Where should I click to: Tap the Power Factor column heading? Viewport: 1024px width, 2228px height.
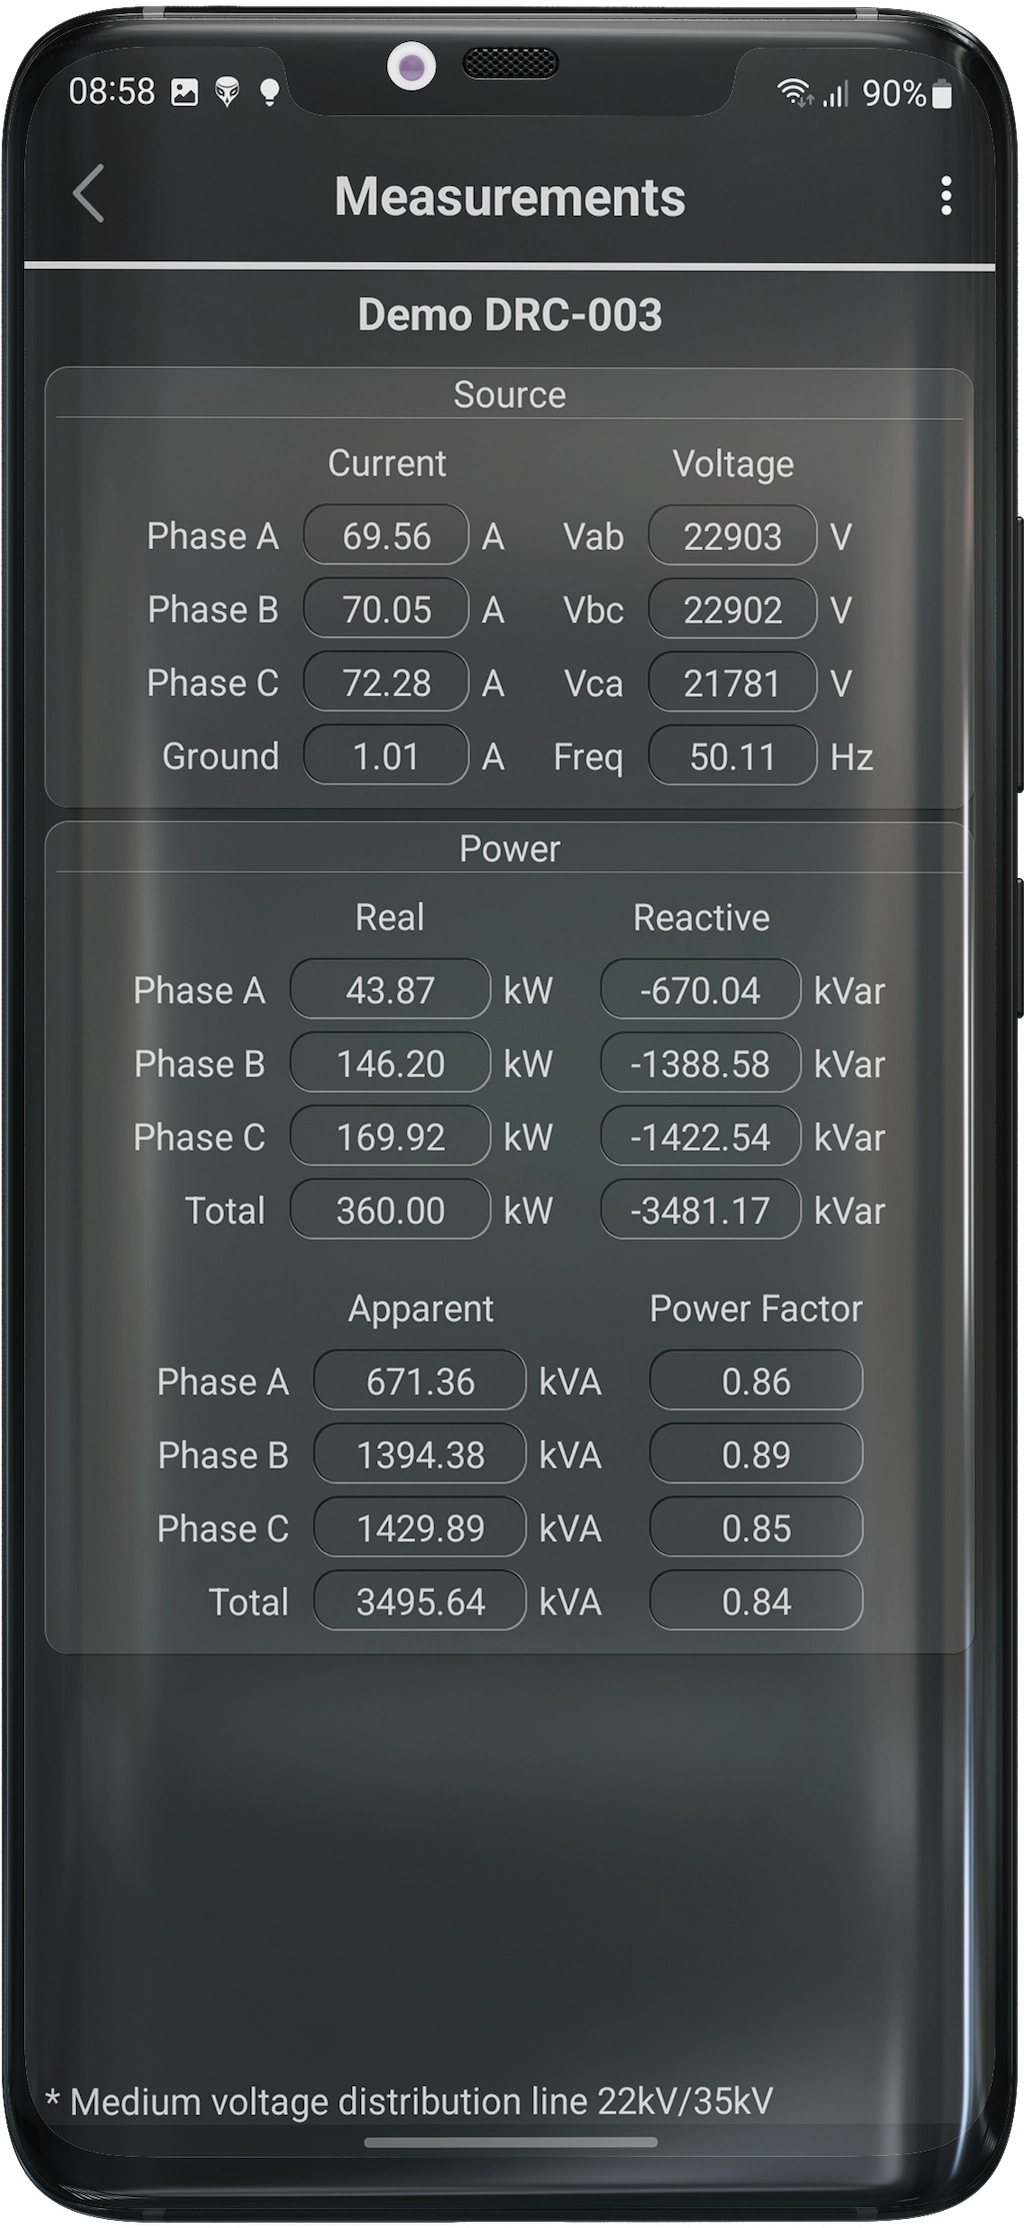pos(756,1308)
